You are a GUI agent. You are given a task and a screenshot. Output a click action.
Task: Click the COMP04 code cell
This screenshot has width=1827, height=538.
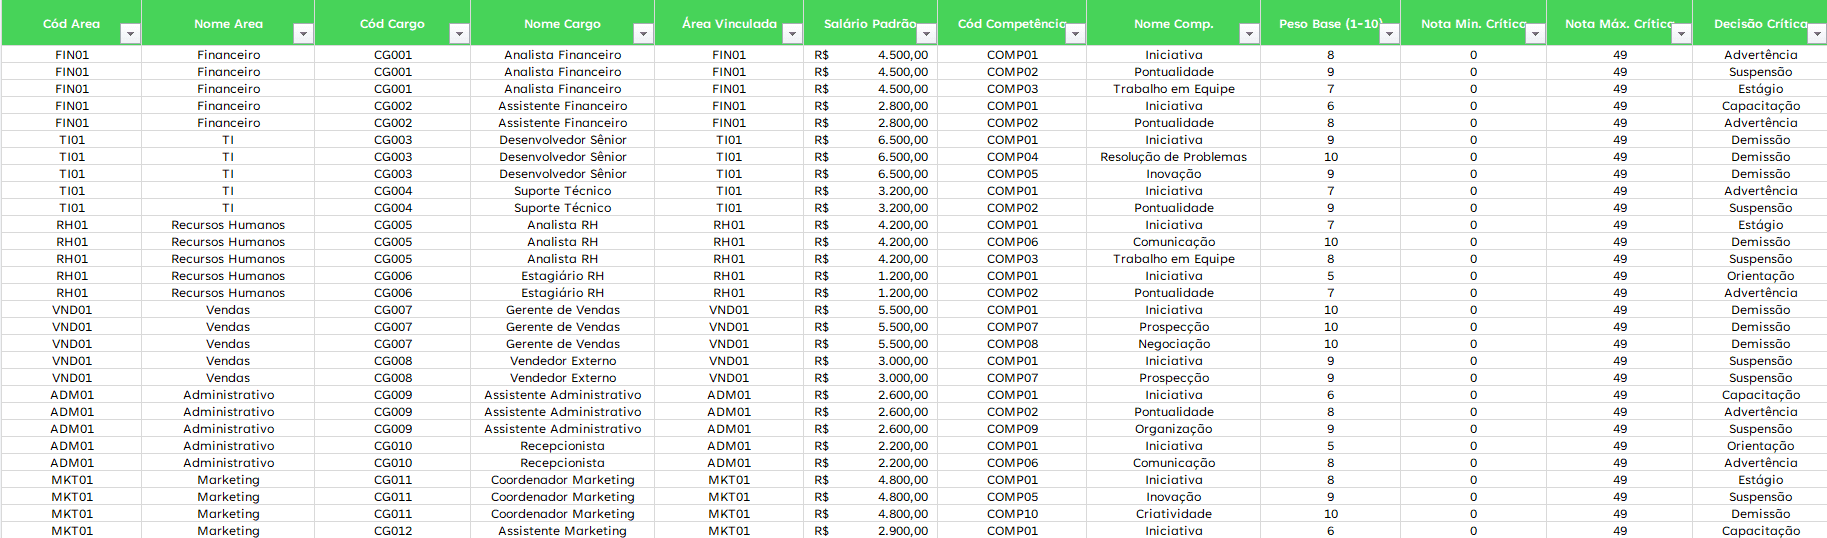pos(1012,157)
